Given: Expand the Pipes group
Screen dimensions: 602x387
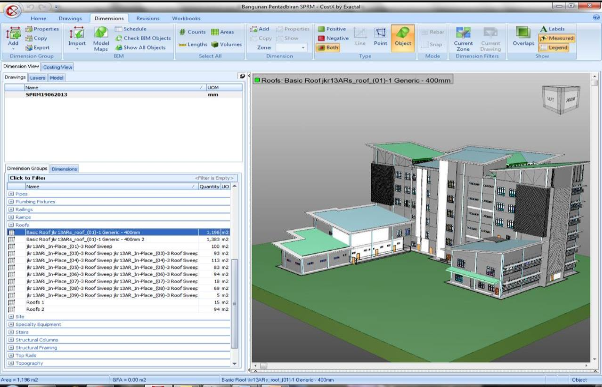Looking at the screenshot, I should tap(11, 194).
